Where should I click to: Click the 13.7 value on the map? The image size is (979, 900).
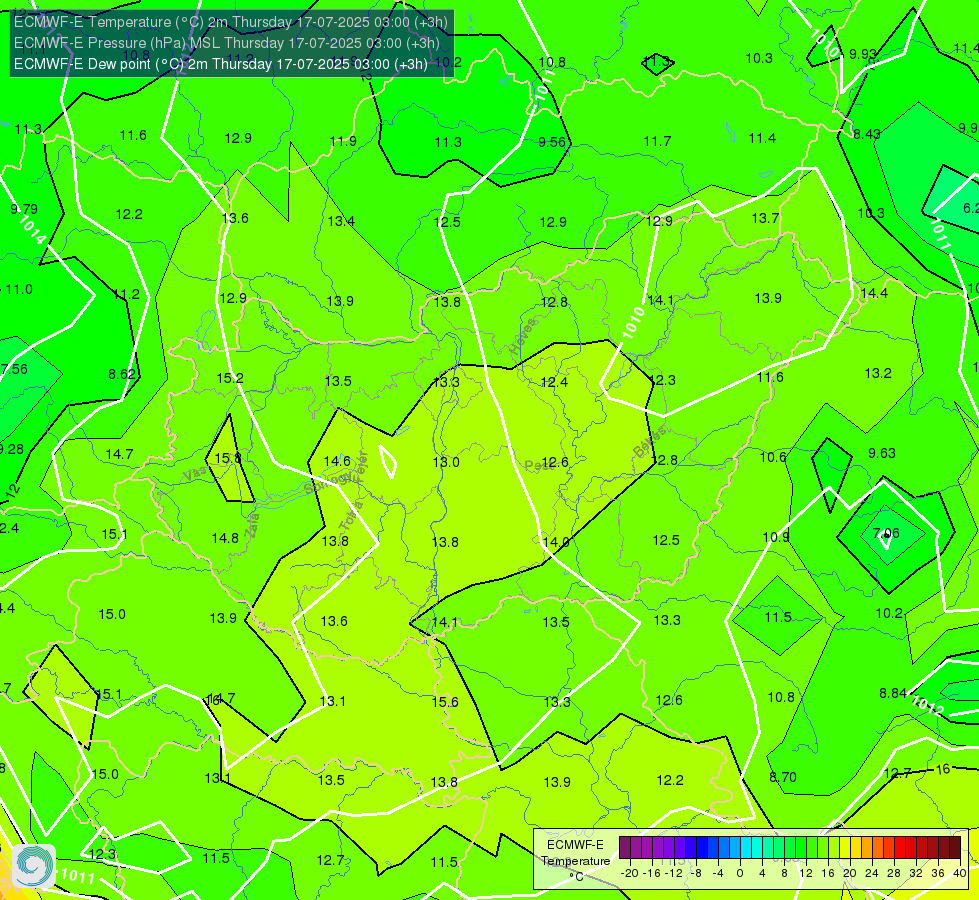[765, 218]
